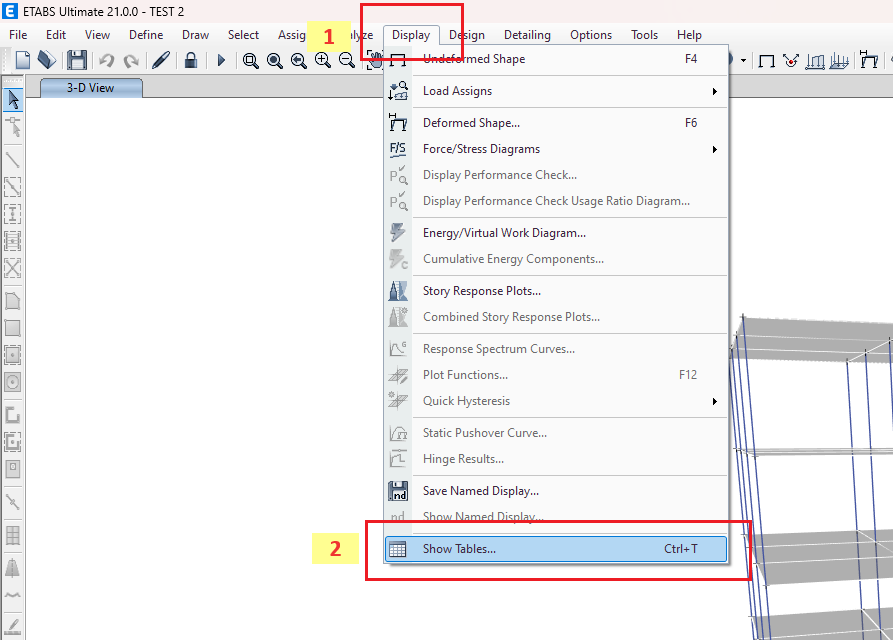The height and width of the screenshot is (640, 893).
Task: Select the pointer arrow tool in left toolbar
Action: [13, 99]
